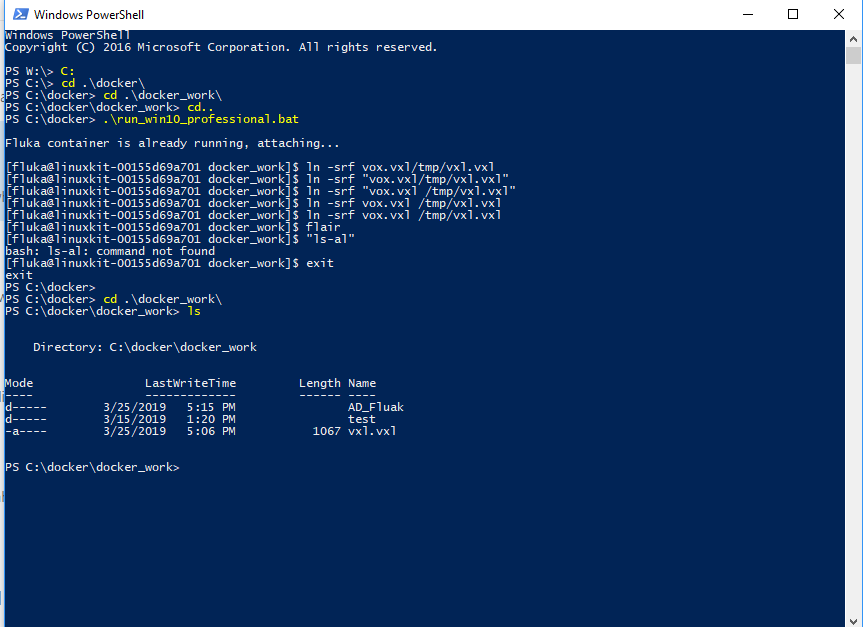Click the PowerShell icon in the title bar
The height and width of the screenshot is (627, 863).
pyautogui.click(x=20, y=14)
